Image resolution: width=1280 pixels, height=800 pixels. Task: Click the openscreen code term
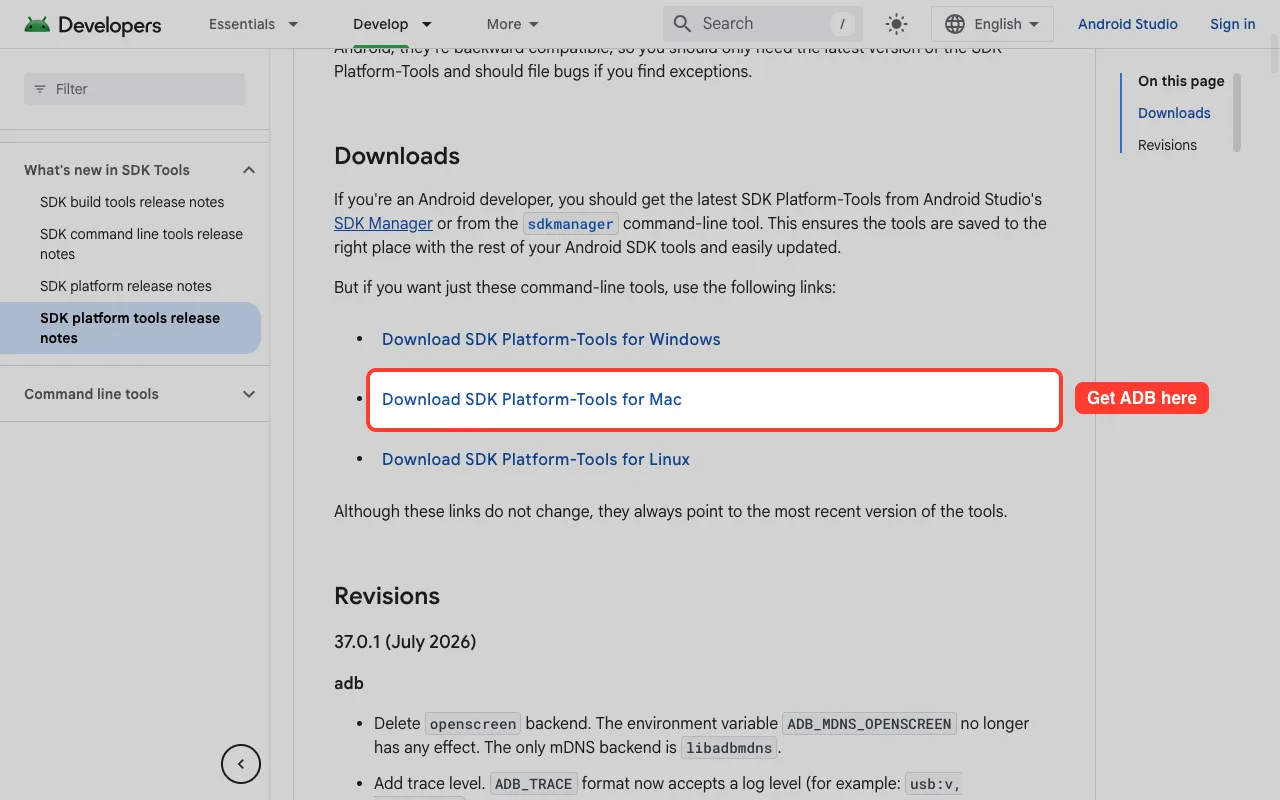[473, 724]
